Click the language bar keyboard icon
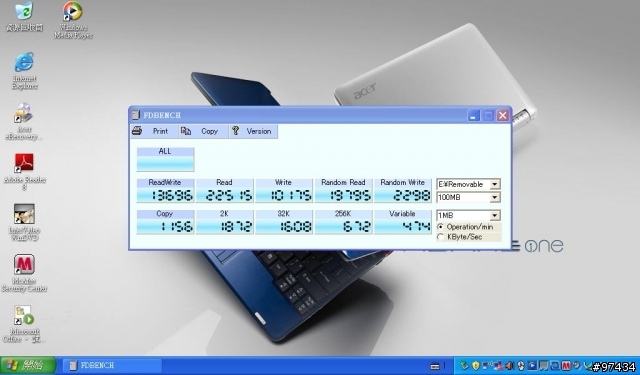This screenshot has width=640, height=375. click(x=435, y=366)
